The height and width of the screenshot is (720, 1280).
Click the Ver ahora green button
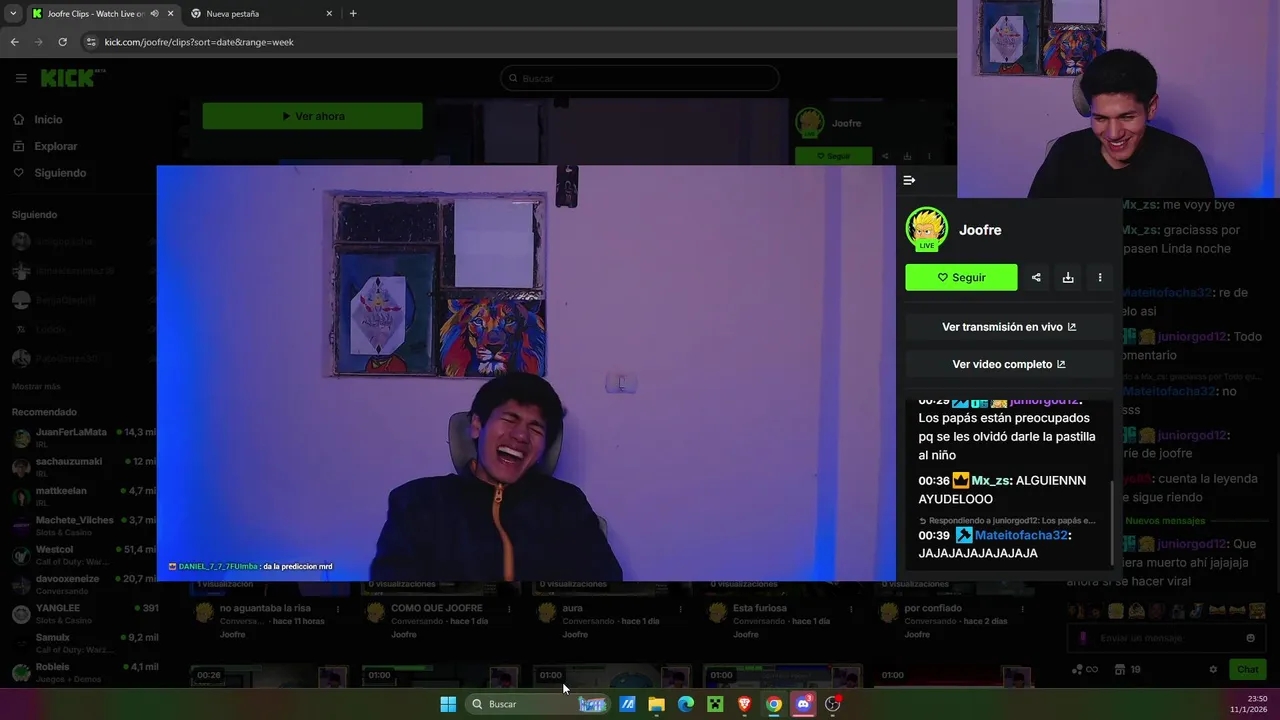pyautogui.click(x=312, y=116)
